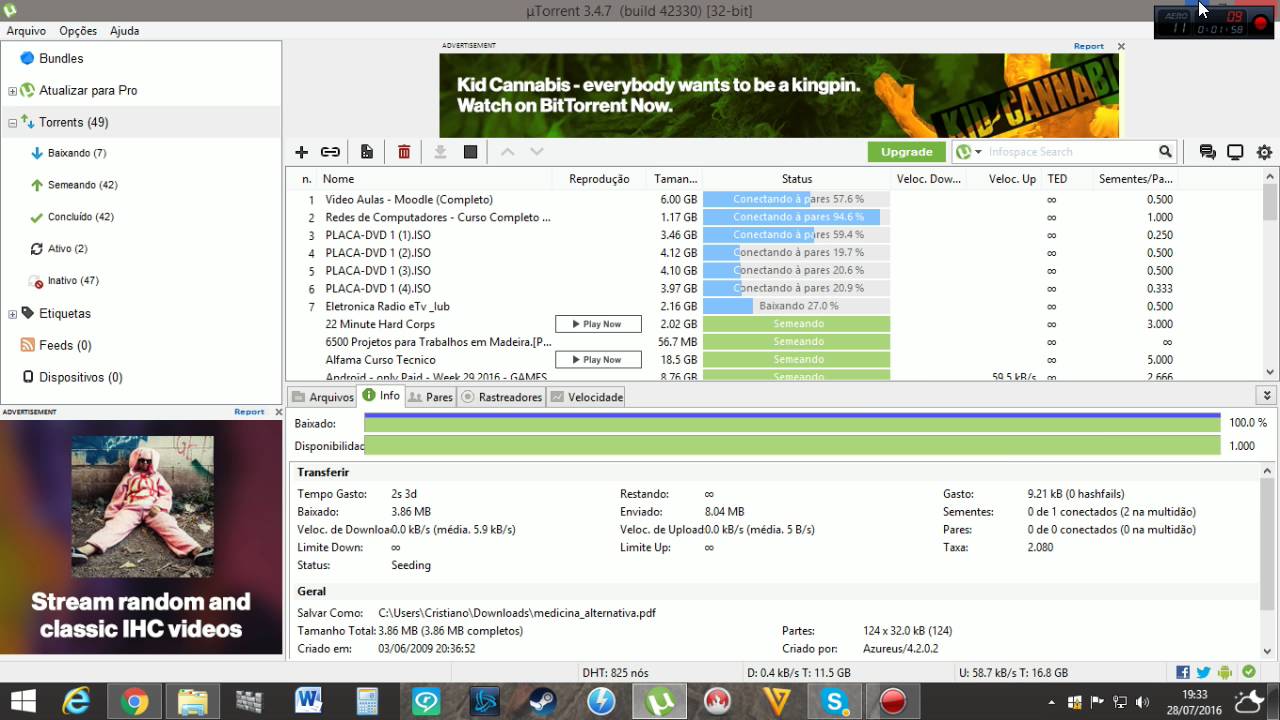Click the Add Torrent from URL link icon
The image size is (1280, 720).
(x=330, y=152)
